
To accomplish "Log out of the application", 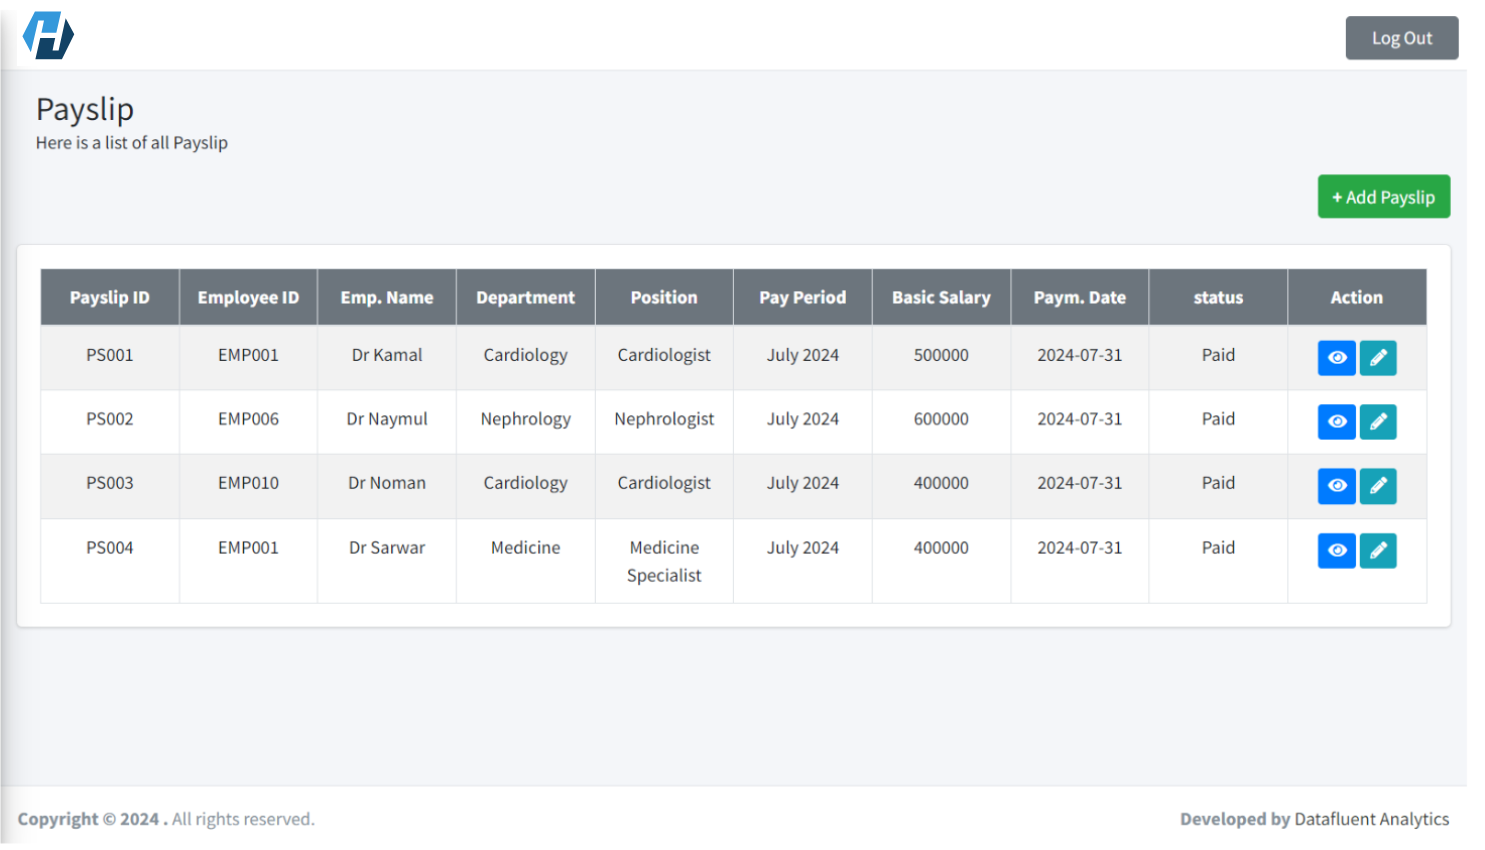I will click(x=1401, y=38).
